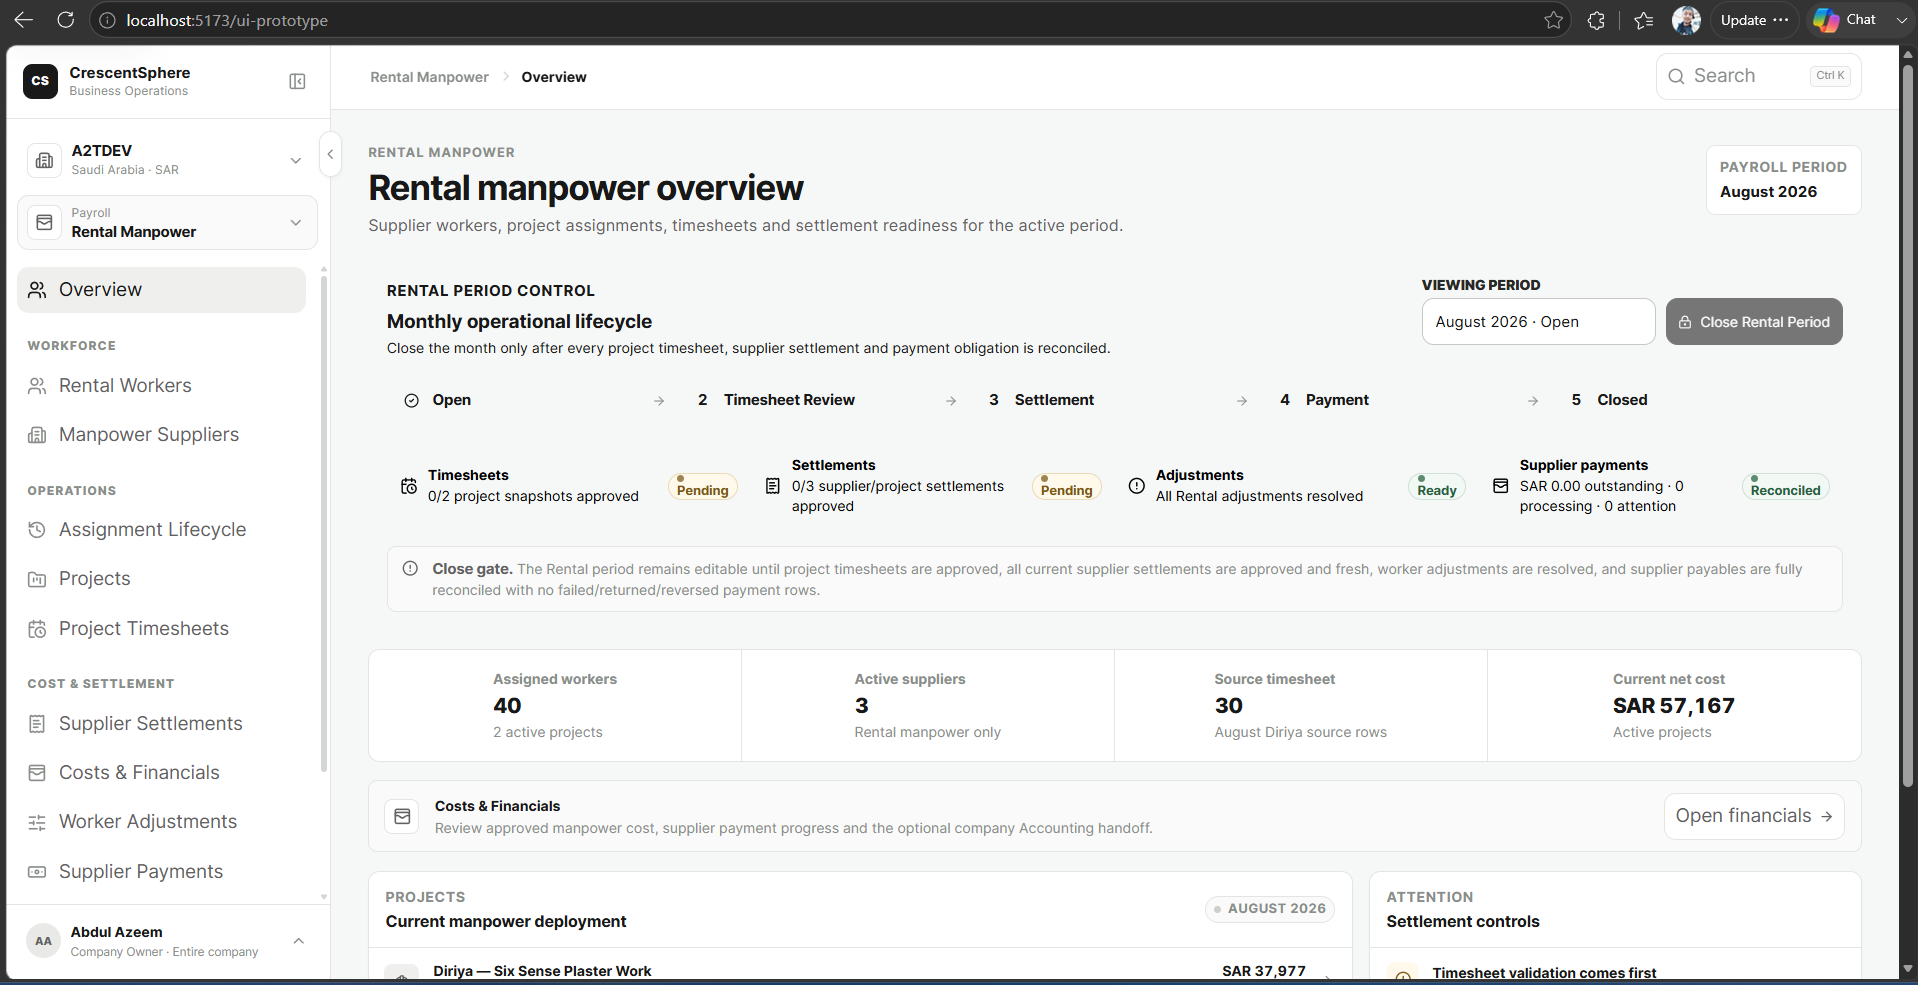Click the CrescentSphere CS logo
The image size is (1918, 985).
click(x=40, y=81)
